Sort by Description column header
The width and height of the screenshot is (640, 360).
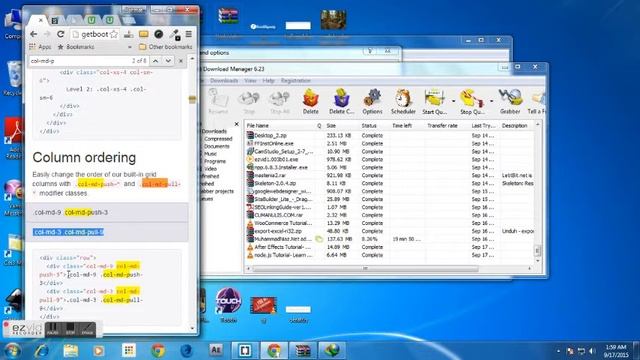(x=516, y=126)
